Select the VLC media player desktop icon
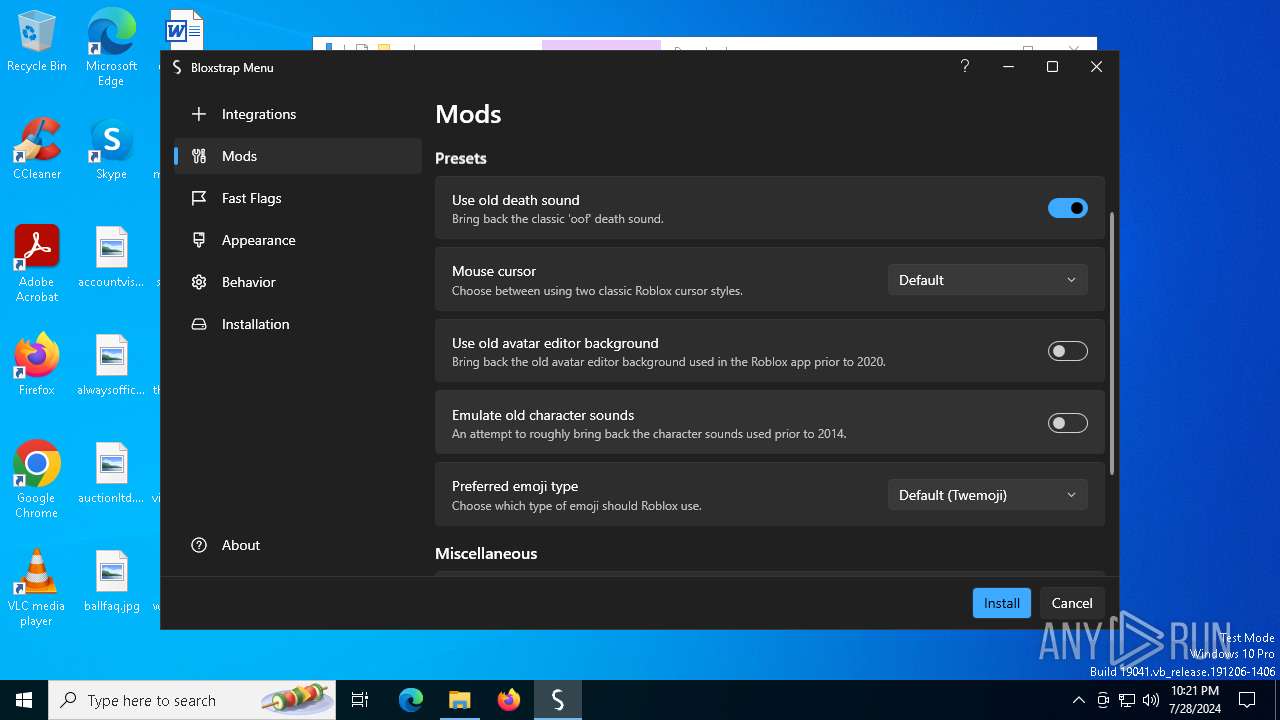 click(37, 587)
